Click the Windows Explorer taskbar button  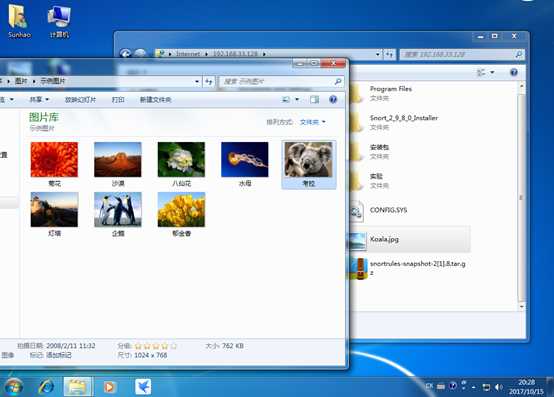[x=77, y=387]
